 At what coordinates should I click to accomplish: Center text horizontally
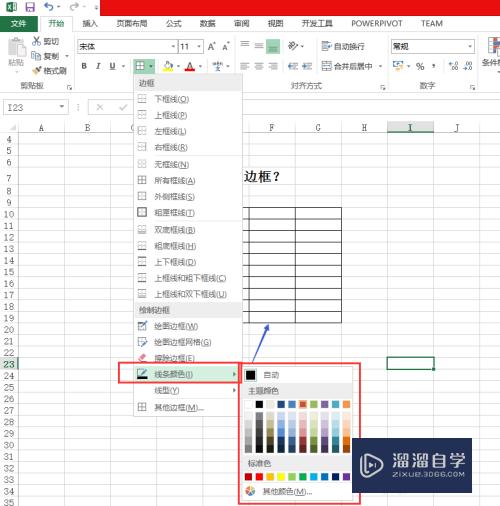[259, 66]
